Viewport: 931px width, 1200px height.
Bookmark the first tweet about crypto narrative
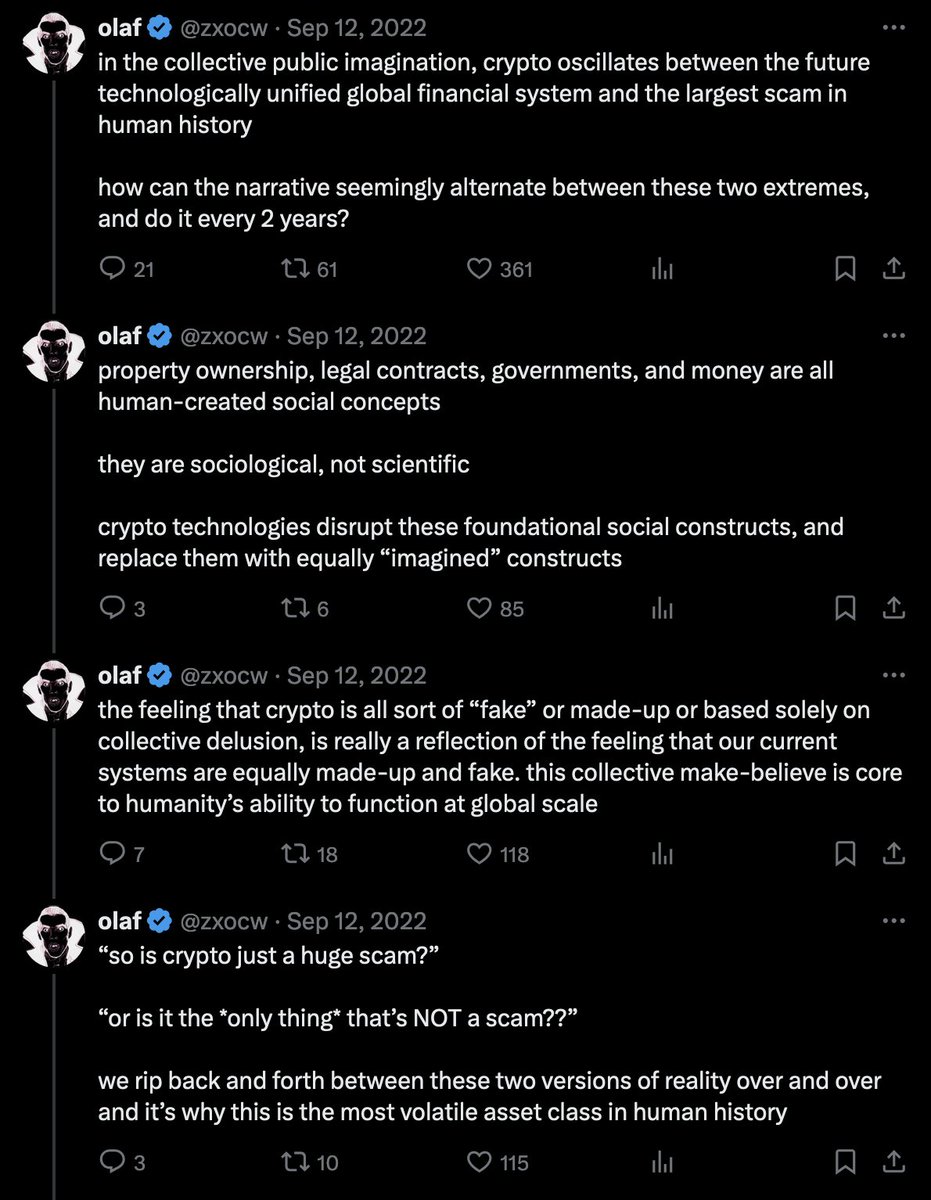(845, 268)
